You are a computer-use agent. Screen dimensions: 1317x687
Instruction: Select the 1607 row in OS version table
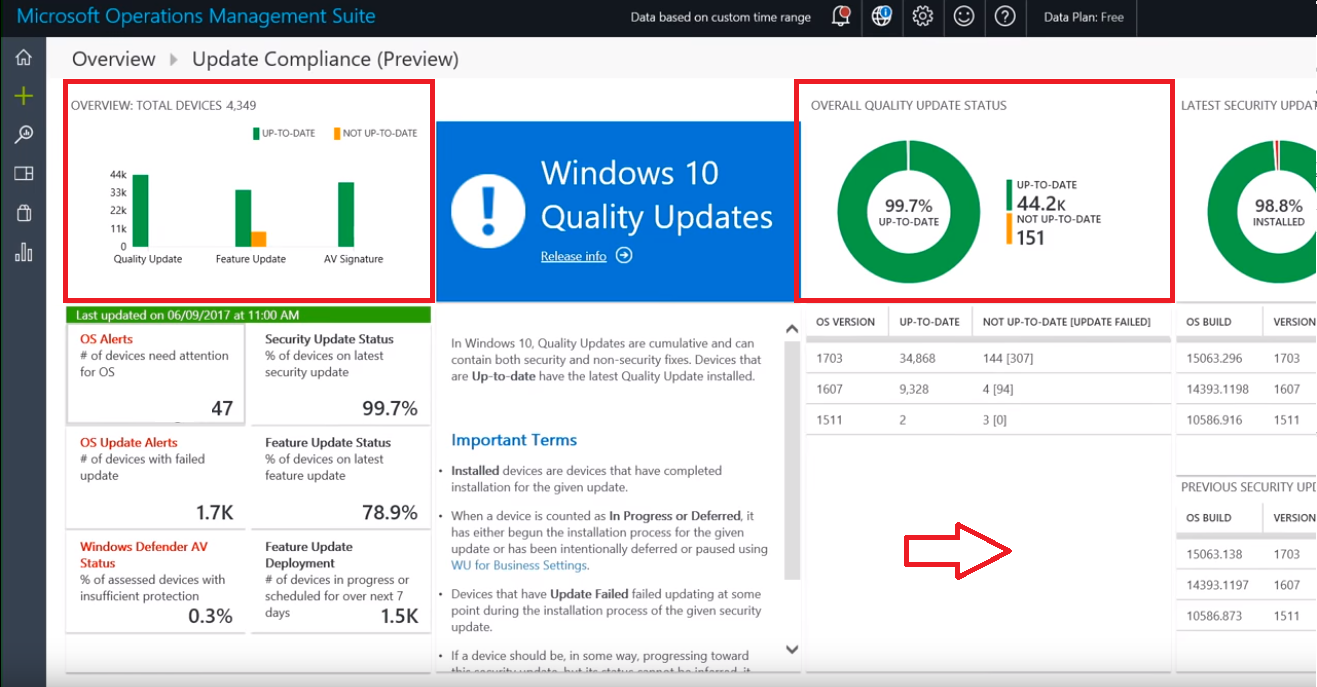point(988,389)
